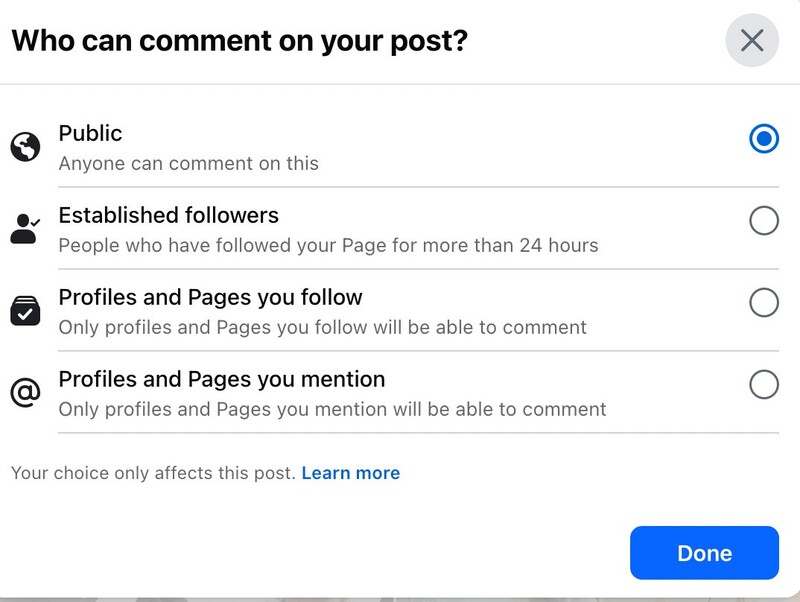This screenshot has height=602, width=800.
Task: Close the comment audience dialog
Action: [x=751, y=40]
